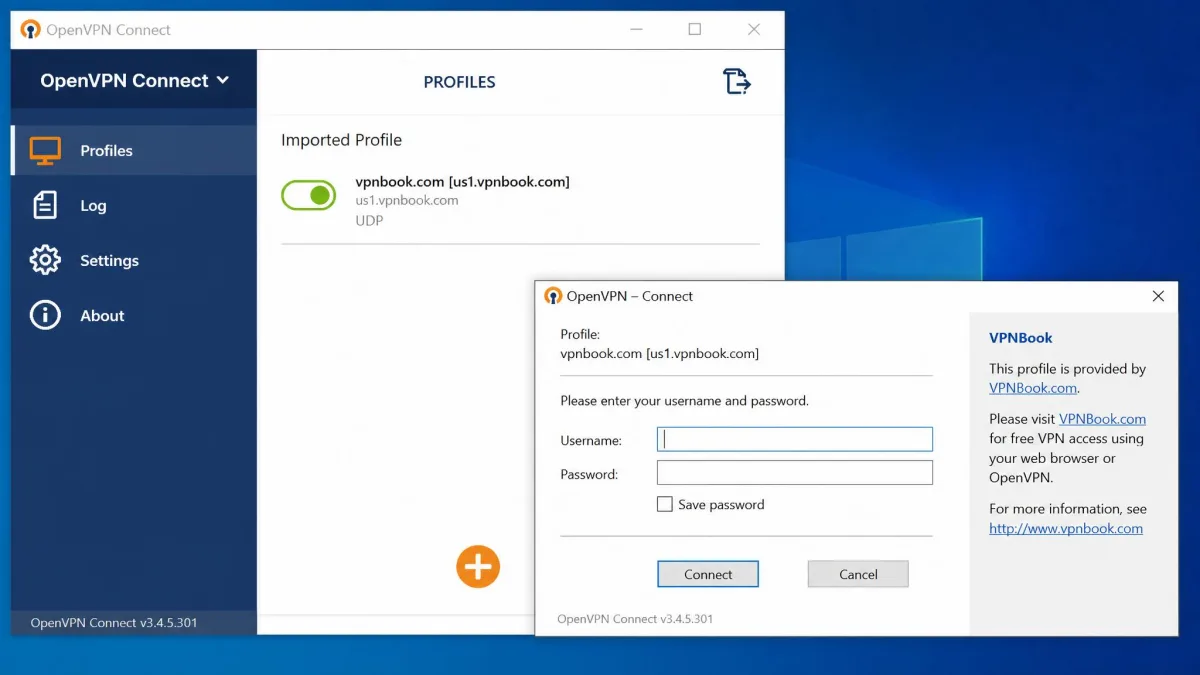This screenshot has width=1200, height=675.
Task: Click the import profile icon beside PROFILES
Action: (737, 81)
